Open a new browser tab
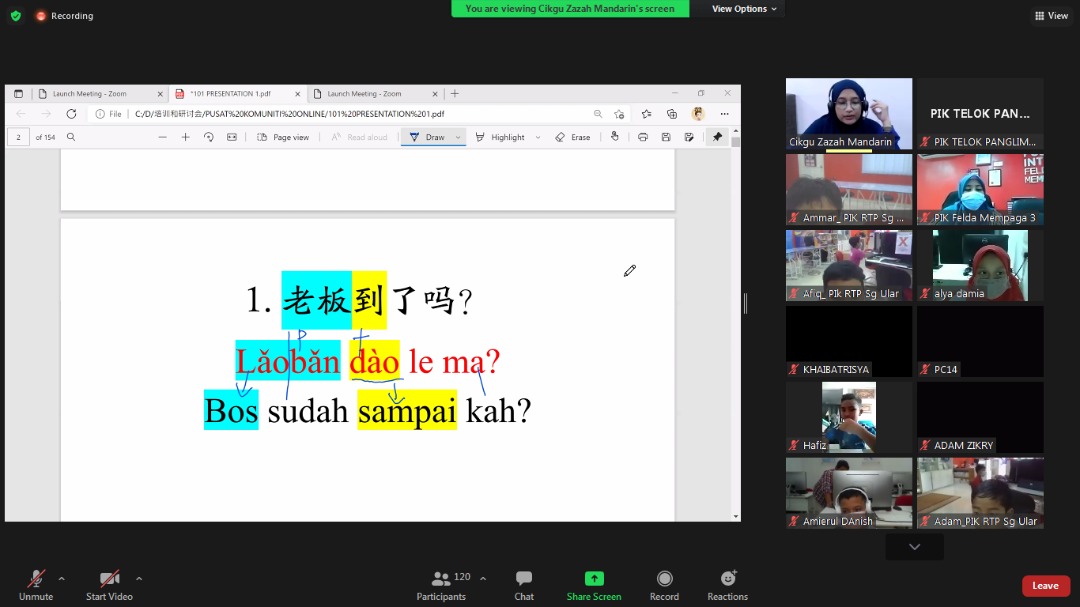 point(455,94)
